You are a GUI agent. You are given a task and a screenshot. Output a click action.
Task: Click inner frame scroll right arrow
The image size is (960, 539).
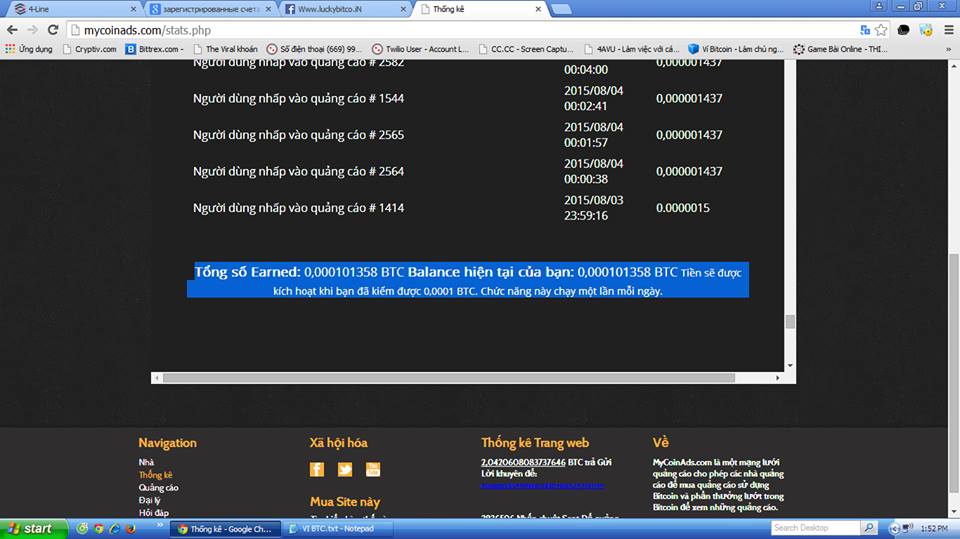(x=778, y=378)
